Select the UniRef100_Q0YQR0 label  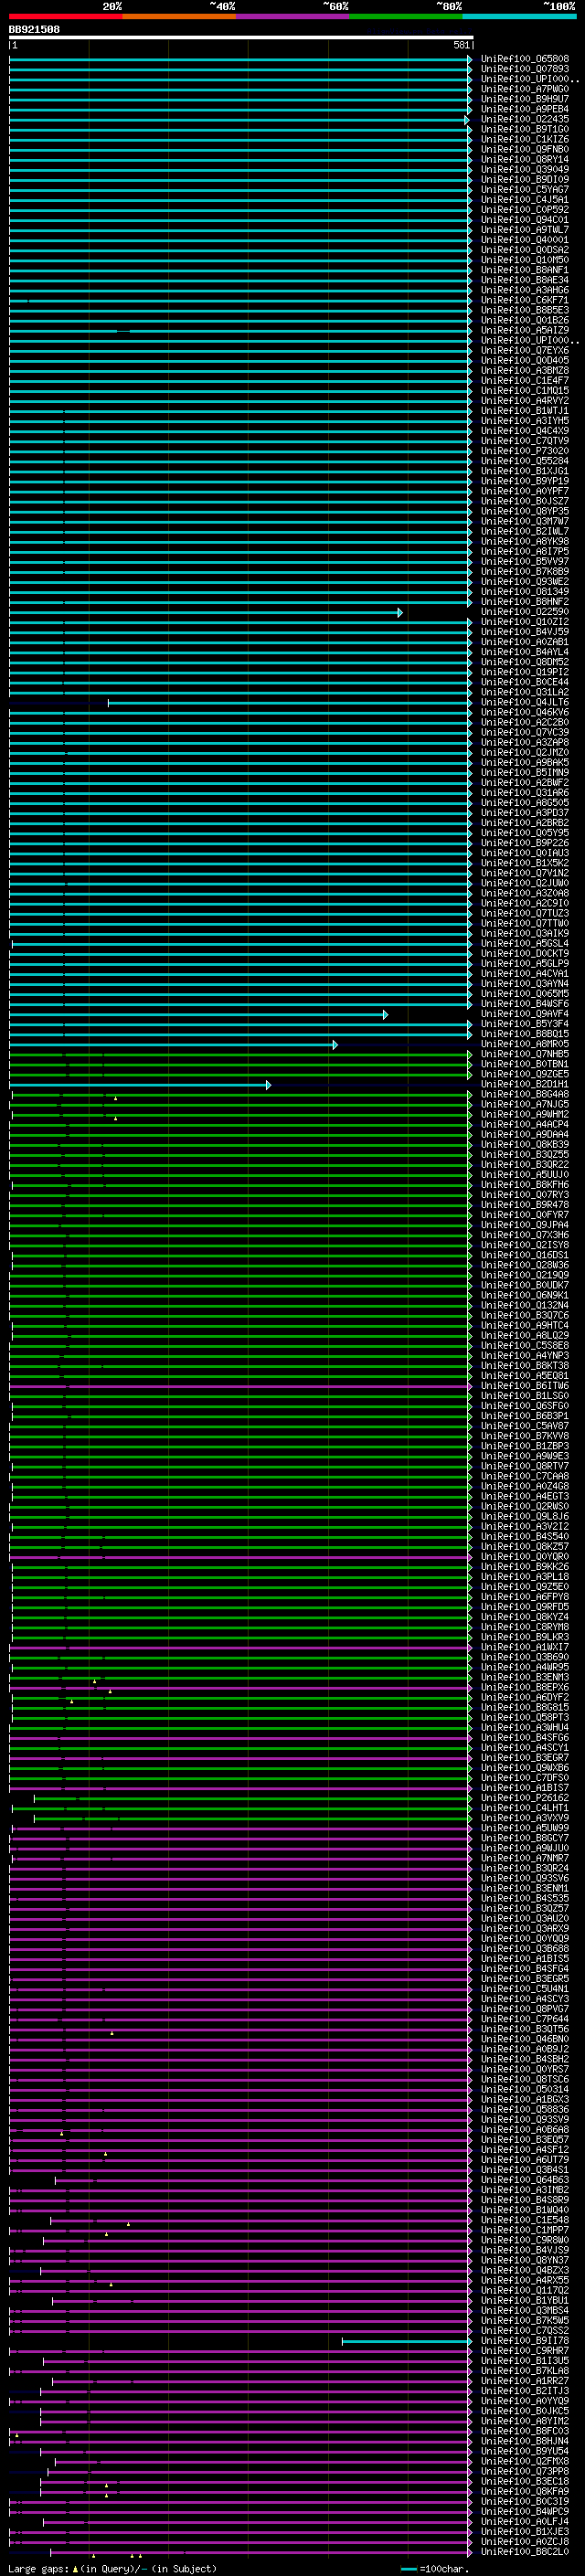(525, 1558)
